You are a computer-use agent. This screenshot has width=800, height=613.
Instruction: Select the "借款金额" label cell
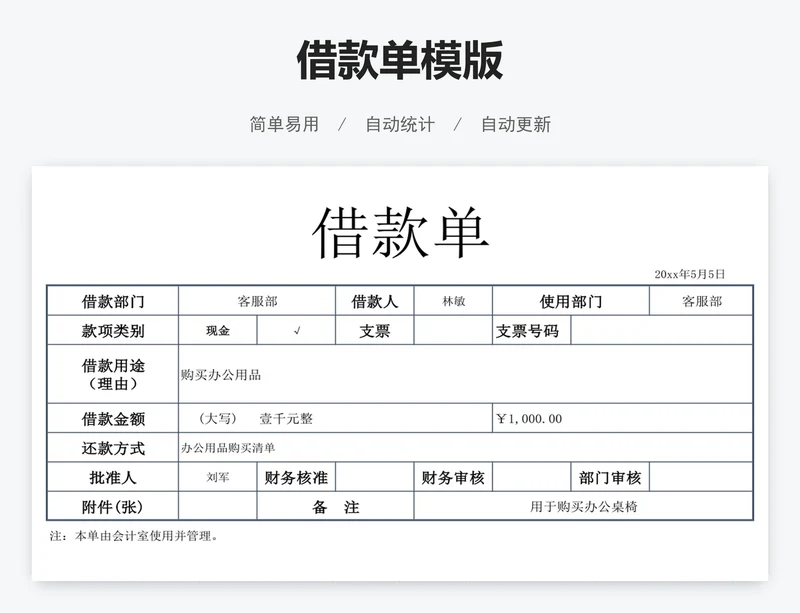113,418
